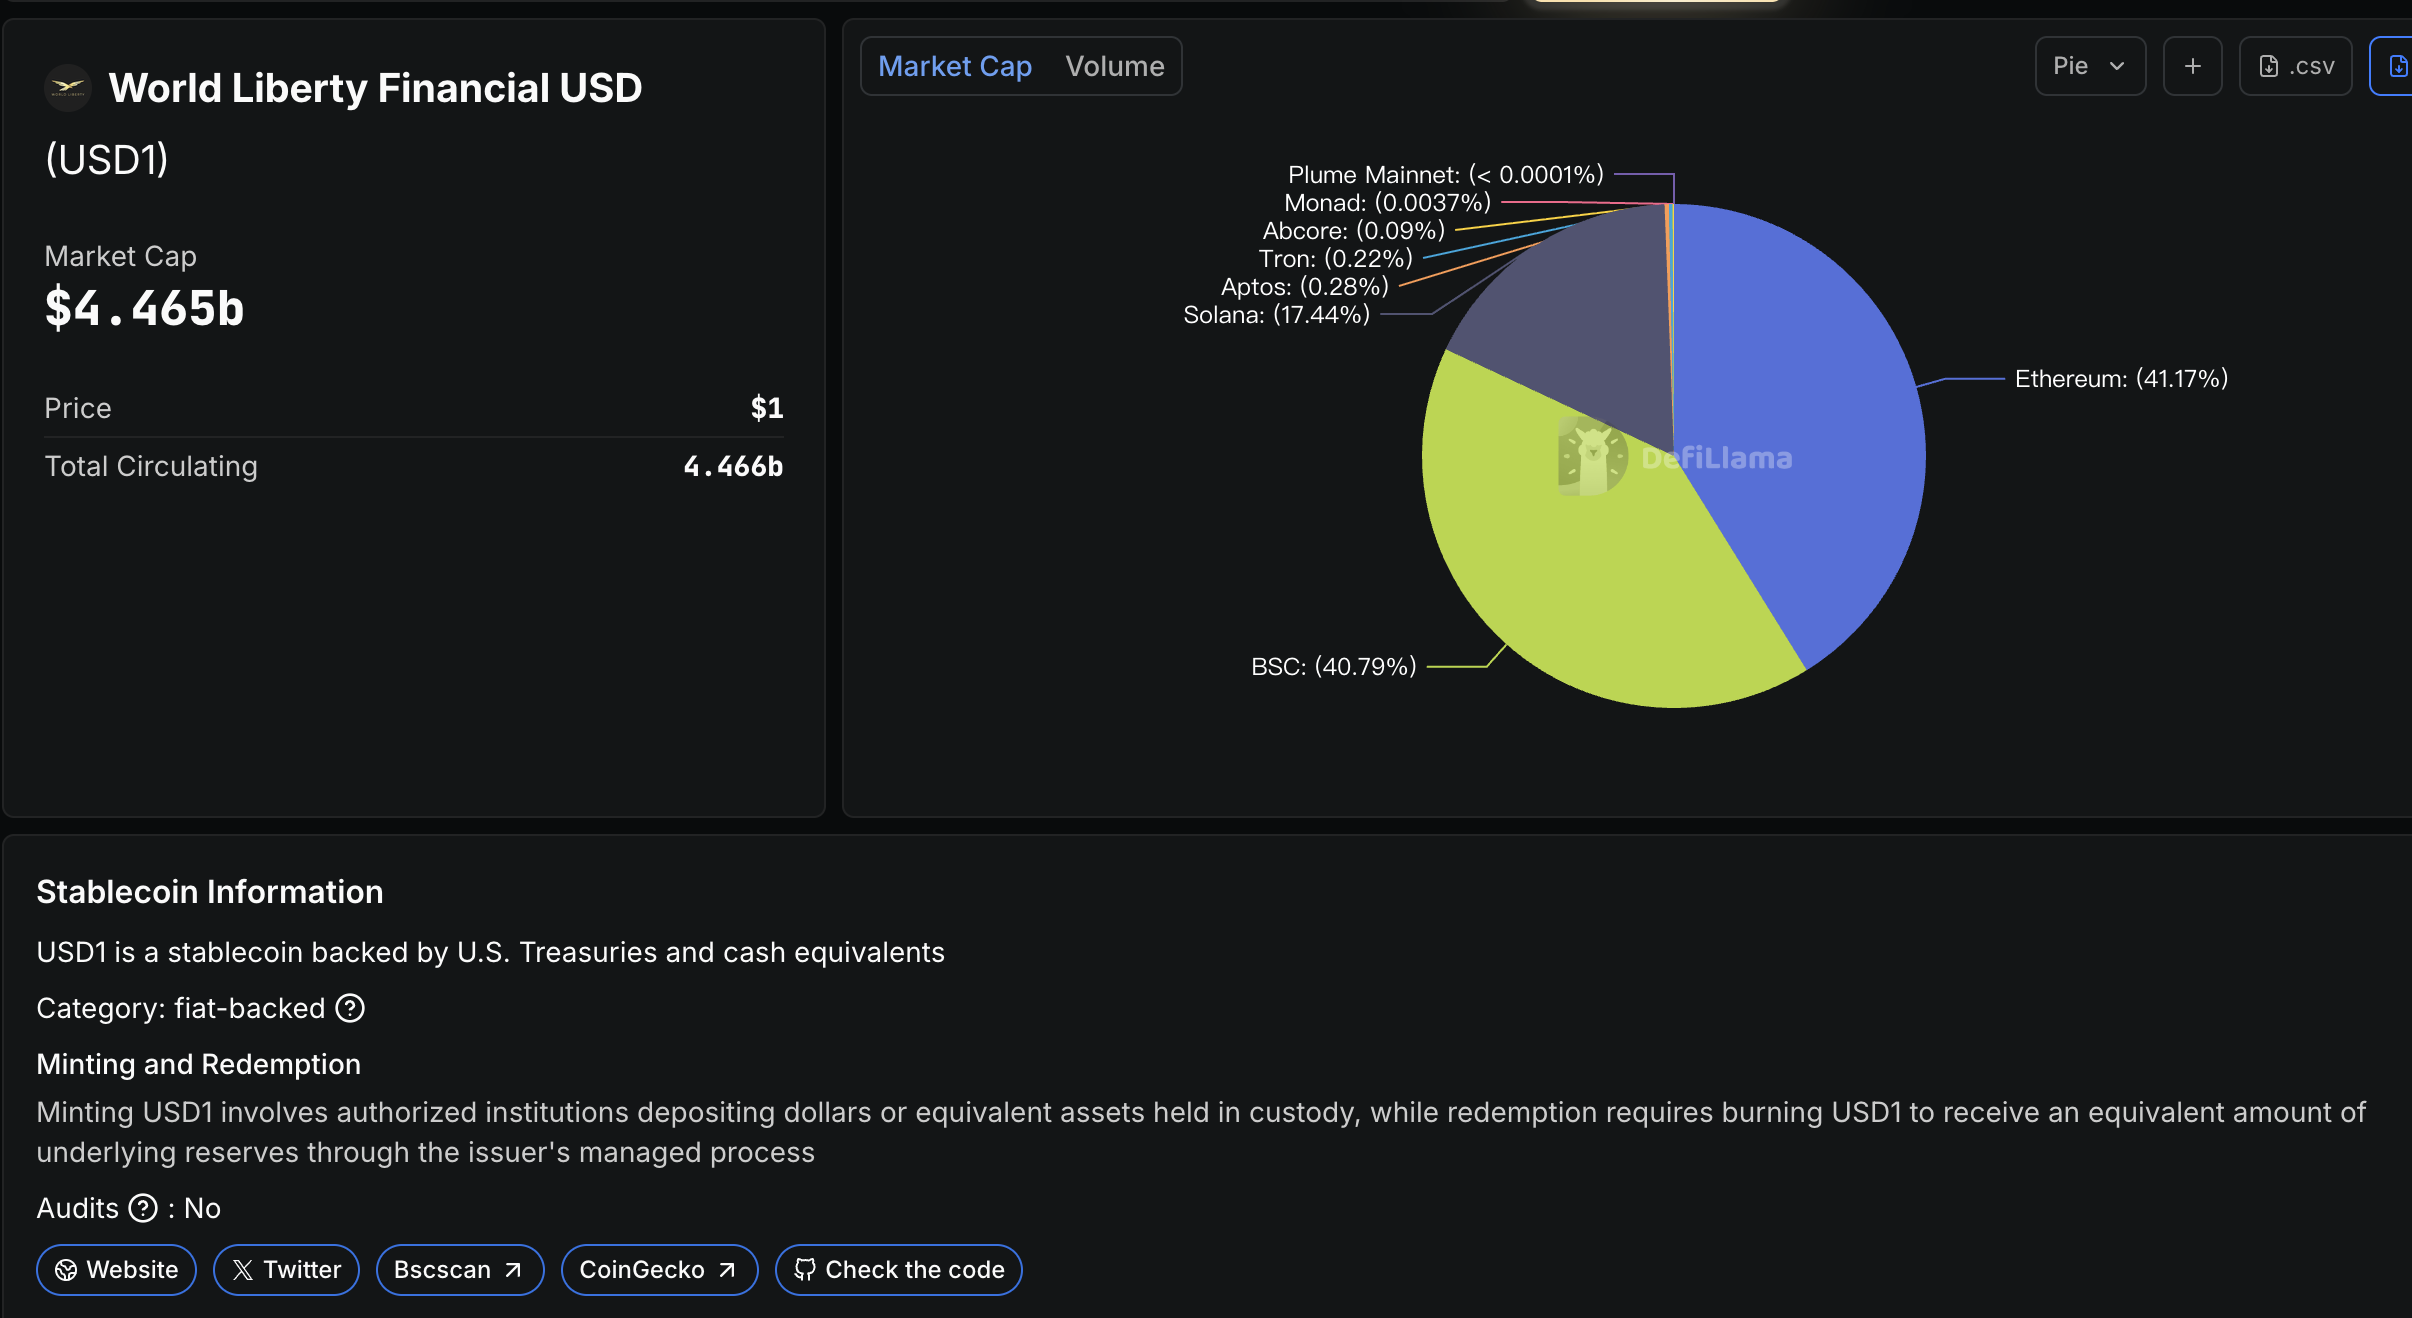The image size is (2412, 1318).
Task: Visit the project Website
Action: [116, 1269]
